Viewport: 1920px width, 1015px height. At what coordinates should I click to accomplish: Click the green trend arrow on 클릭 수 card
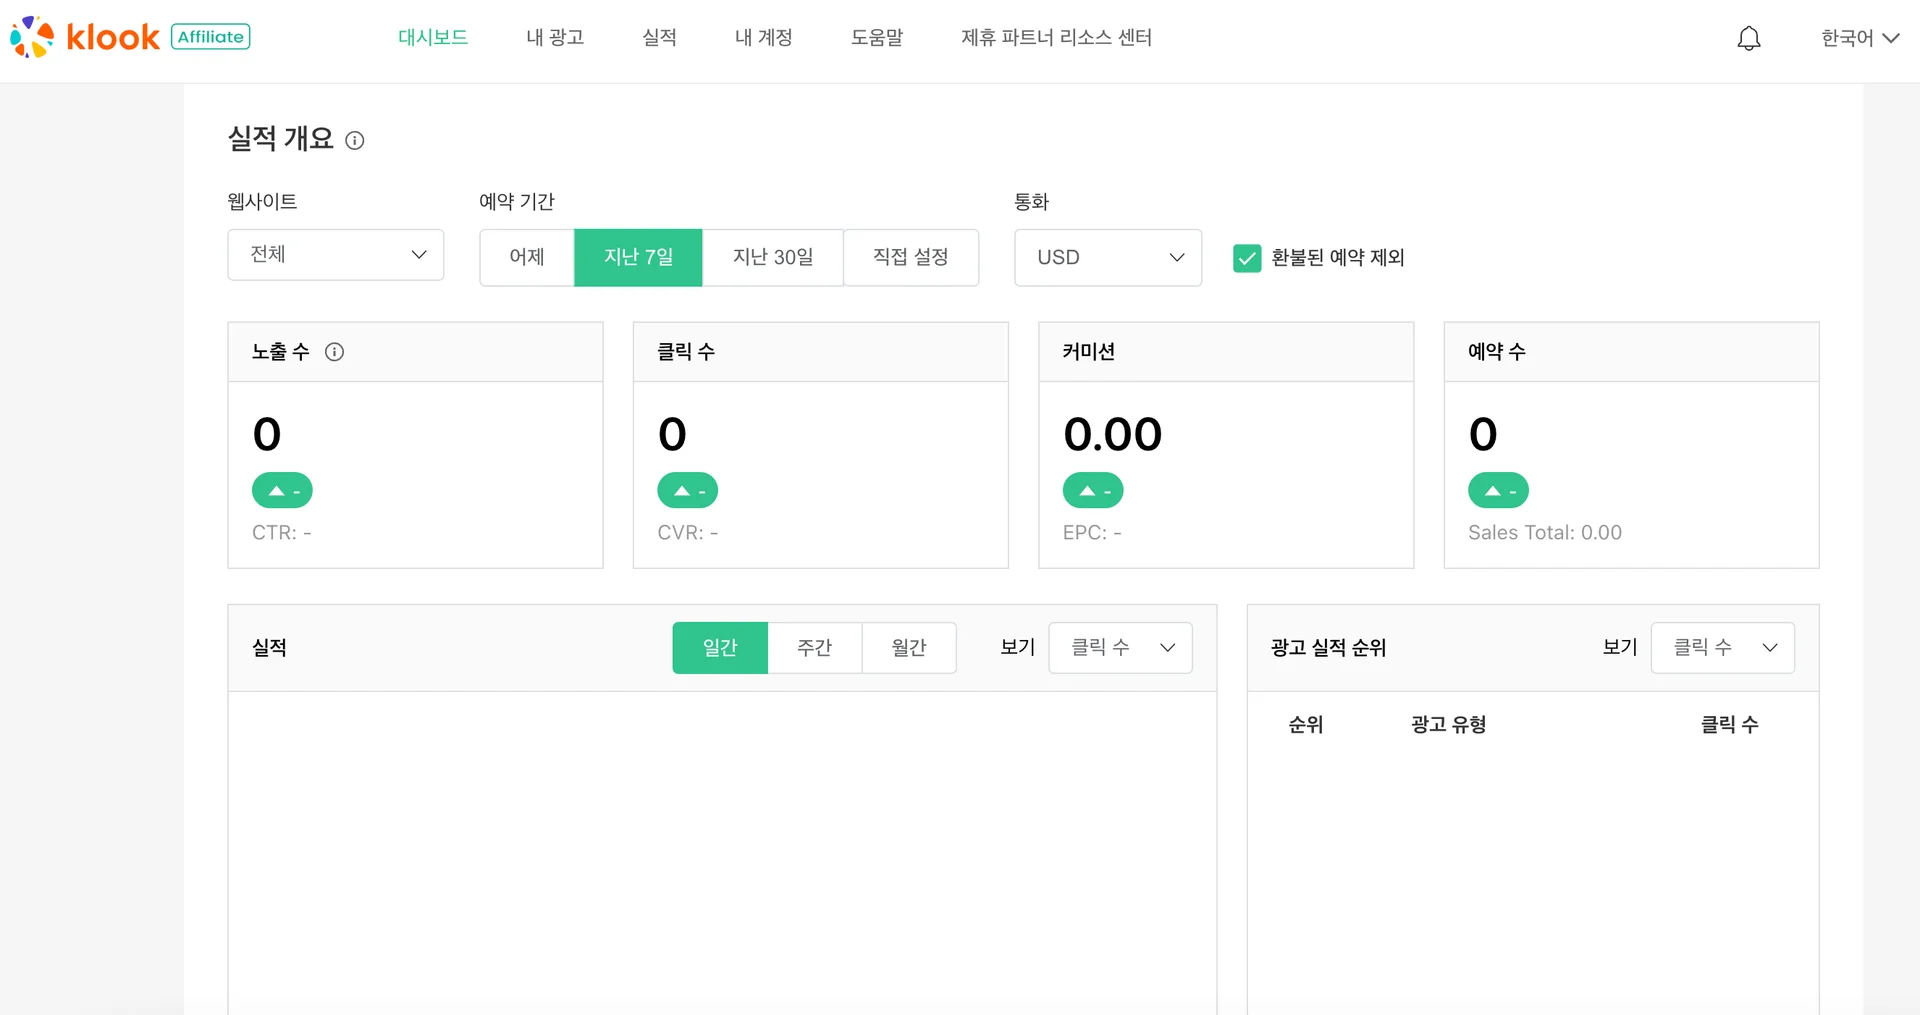[x=688, y=490]
